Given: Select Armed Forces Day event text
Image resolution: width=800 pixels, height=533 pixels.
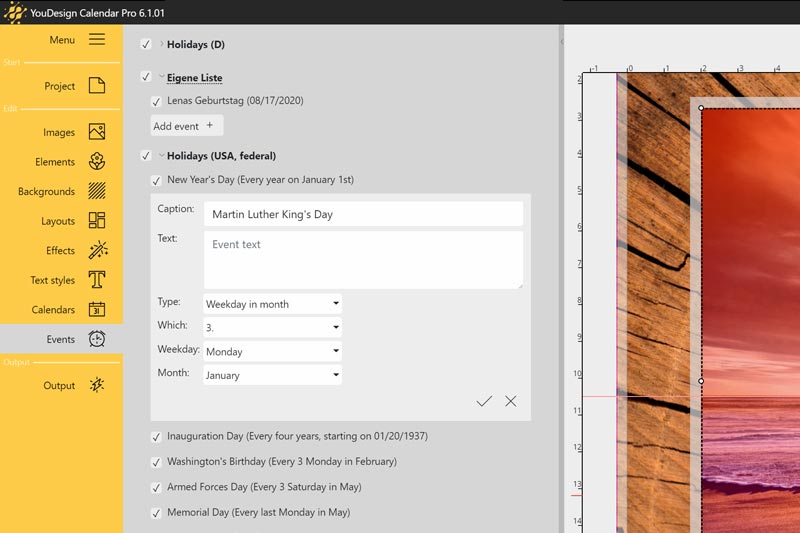Looking at the screenshot, I should (264, 487).
